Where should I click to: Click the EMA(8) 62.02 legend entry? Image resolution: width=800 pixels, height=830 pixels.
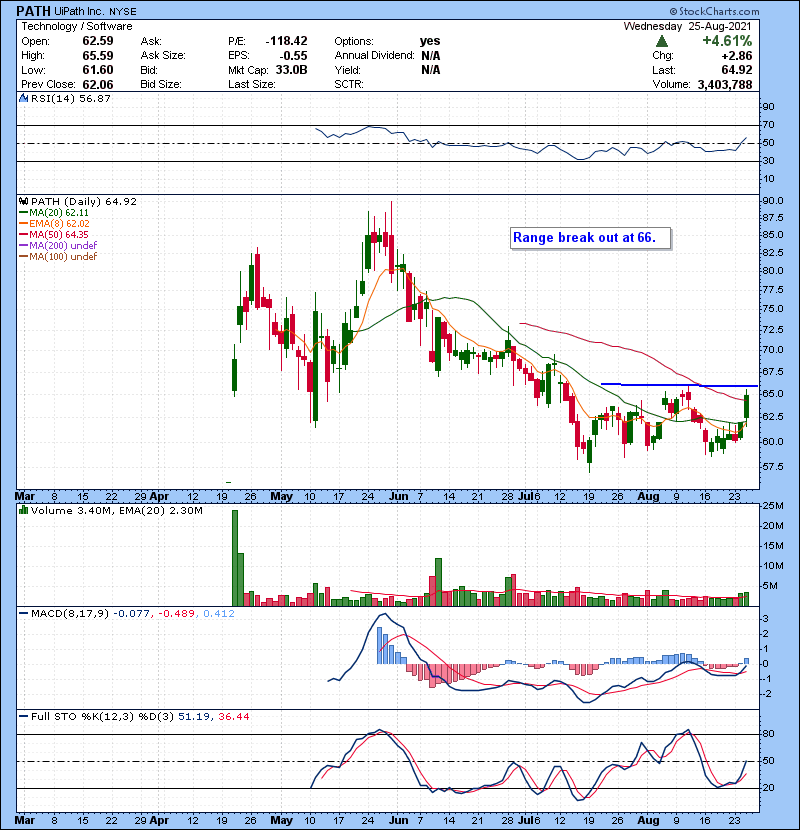[55, 223]
